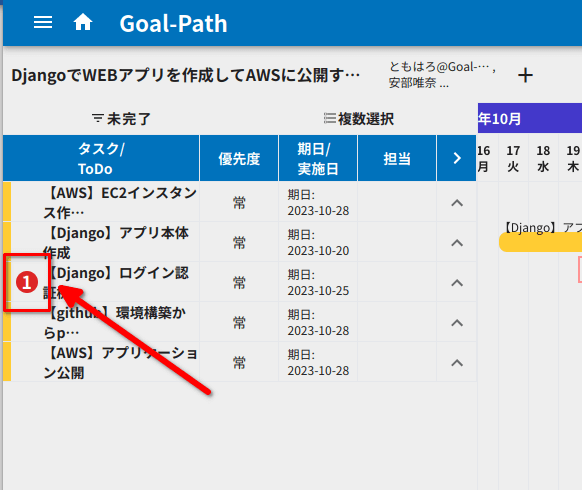This screenshot has height=490, width=582.
Task: Collapse the EC2インスタンス task row chevron
Action: click(457, 203)
